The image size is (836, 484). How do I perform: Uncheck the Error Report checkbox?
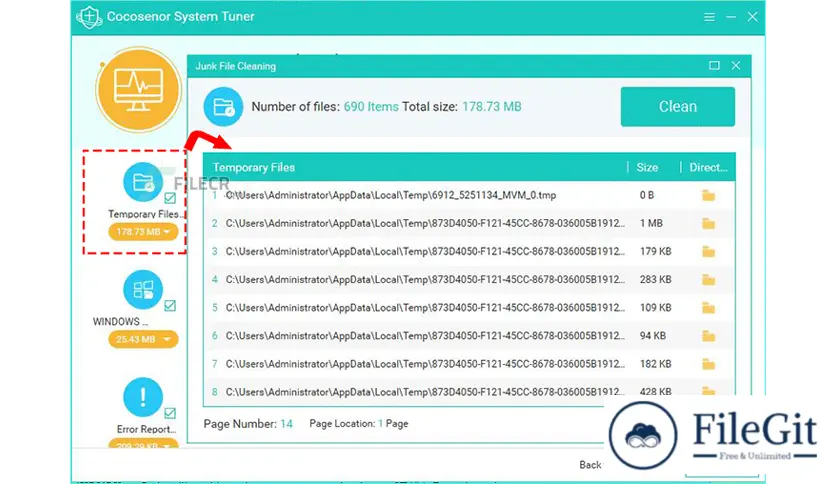tap(170, 413)
